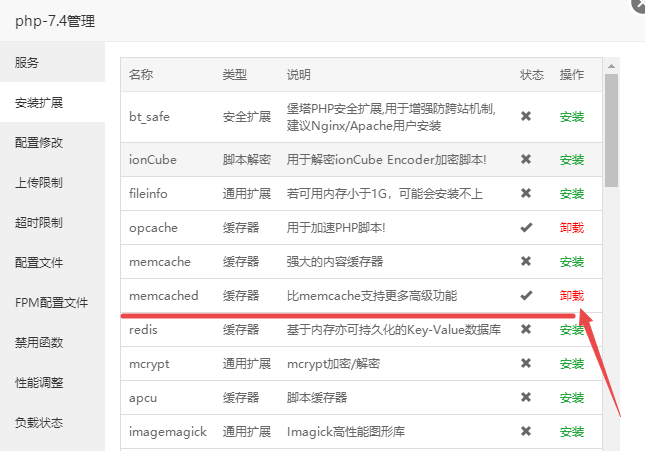The width and height of the screenshot is (645, 451).
Task: Click the fileinfo status X icon
Action: (526, 193)
